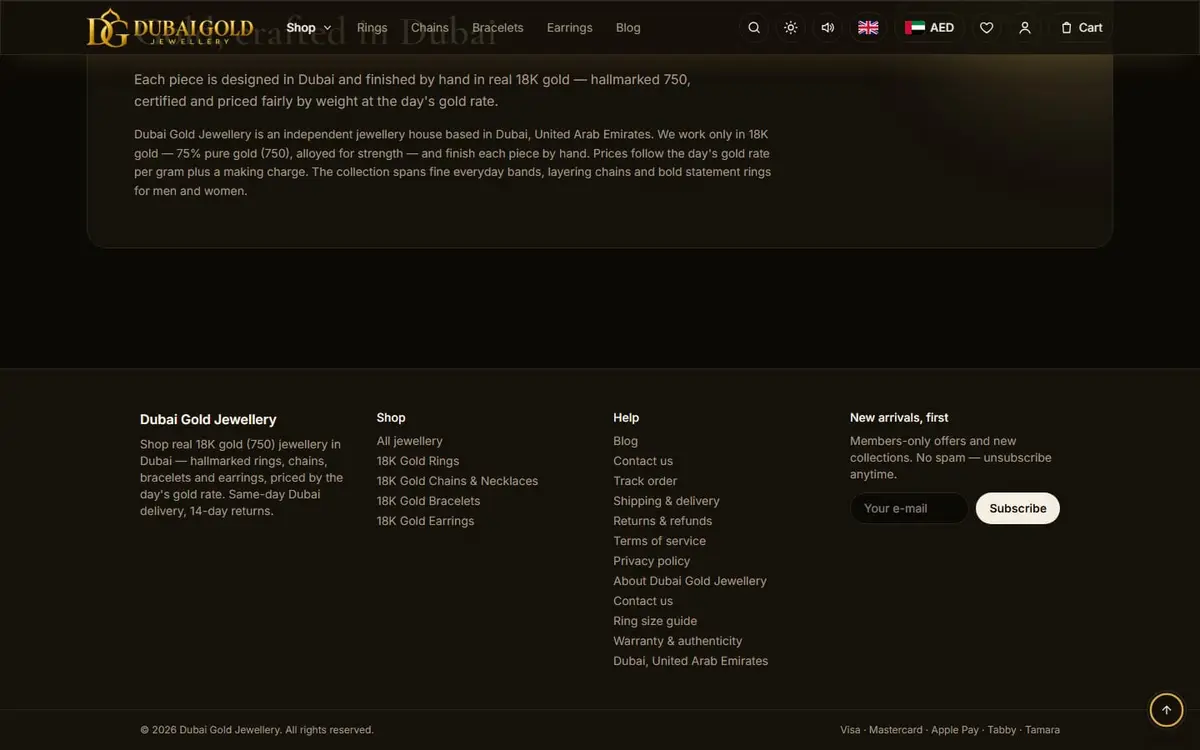Click Dubai, United Arab Emirates footer text
This screenshot has width=1200, height=750.
[x=691, y=661]
